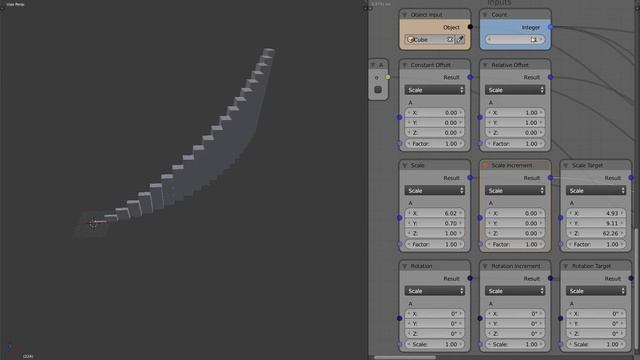This screenshot has height=360, width=640.
Task: Open the Scale dropdown in Relative Offset node
Action: click(x=515, y=90)
